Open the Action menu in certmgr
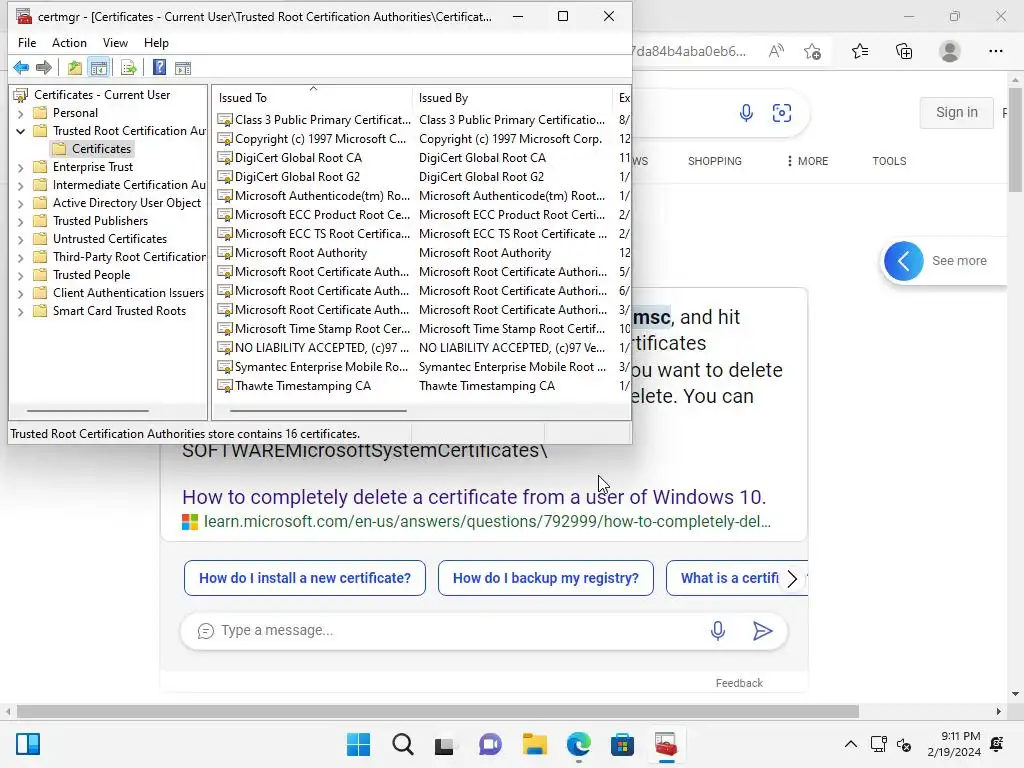The height and width of the screenshot is (768, 1024). click(69, 42)
